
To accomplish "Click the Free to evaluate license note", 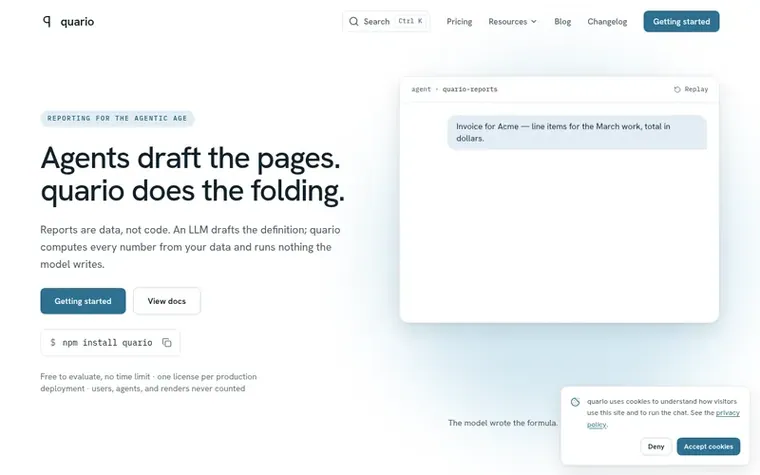I will click(148, 382).
